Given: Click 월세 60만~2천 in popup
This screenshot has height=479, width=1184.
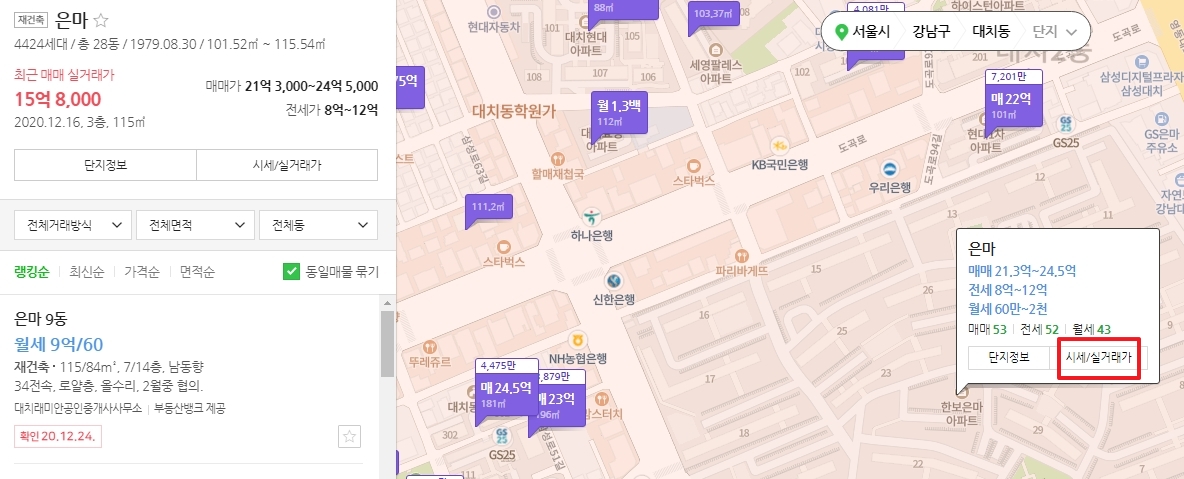Looking at the screenshot, I should [x=1008, y=308].
